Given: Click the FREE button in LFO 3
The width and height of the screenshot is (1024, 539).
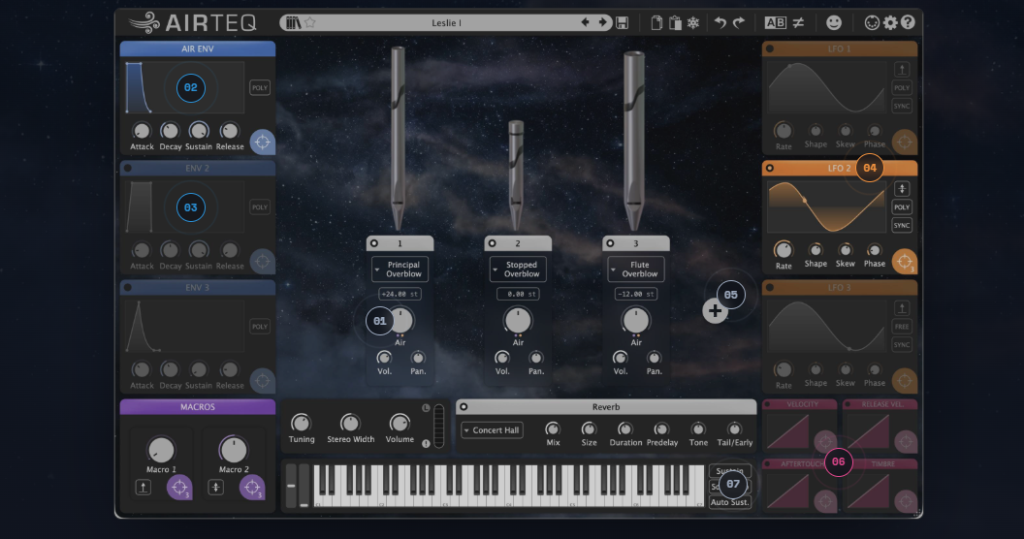Looking at the screenshot, I should pyautogui.click(x=902, y=327).
